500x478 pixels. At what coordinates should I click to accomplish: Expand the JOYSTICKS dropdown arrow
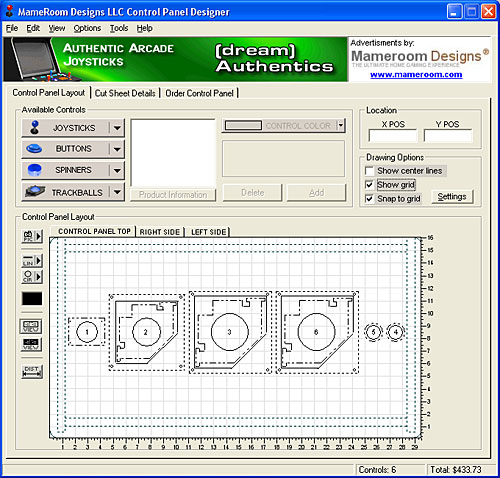click(117, 128)
